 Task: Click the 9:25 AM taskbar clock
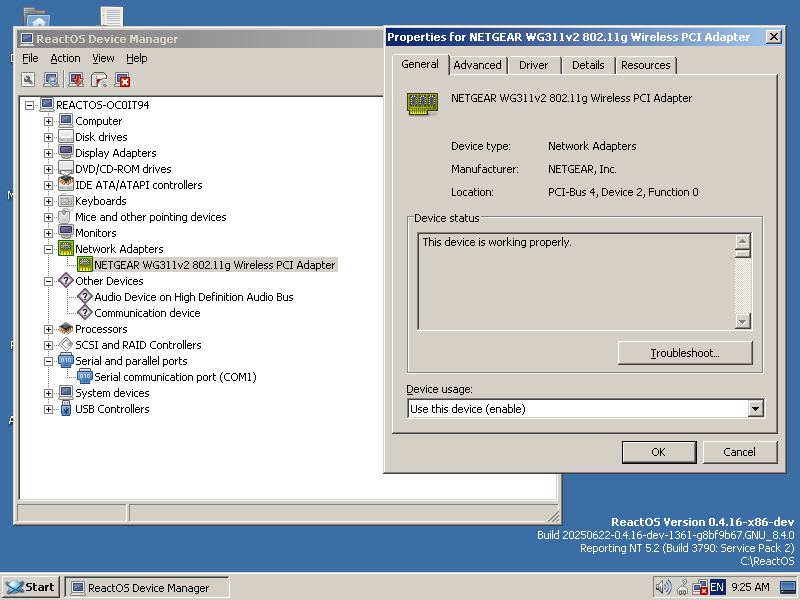[x=751, y=587]
